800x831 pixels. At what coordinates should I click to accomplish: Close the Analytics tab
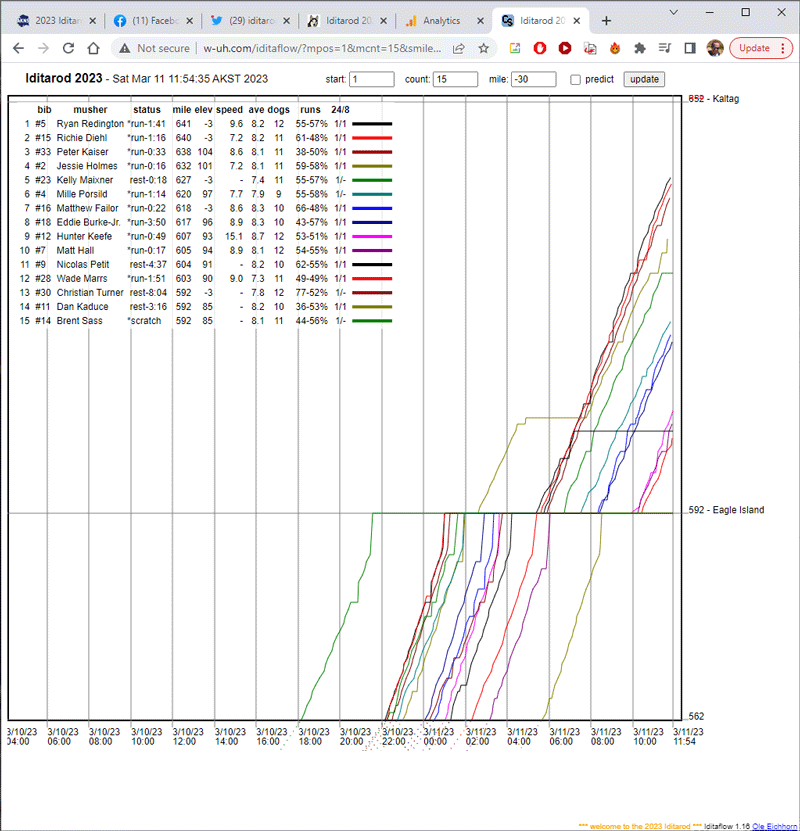click(480, 21)
